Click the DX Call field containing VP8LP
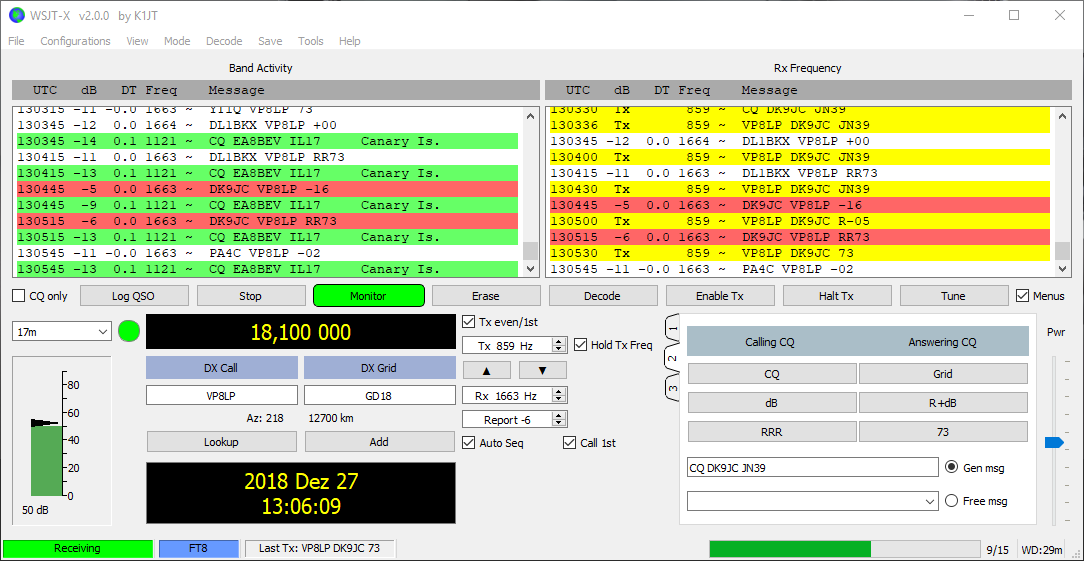 [222, 395]
